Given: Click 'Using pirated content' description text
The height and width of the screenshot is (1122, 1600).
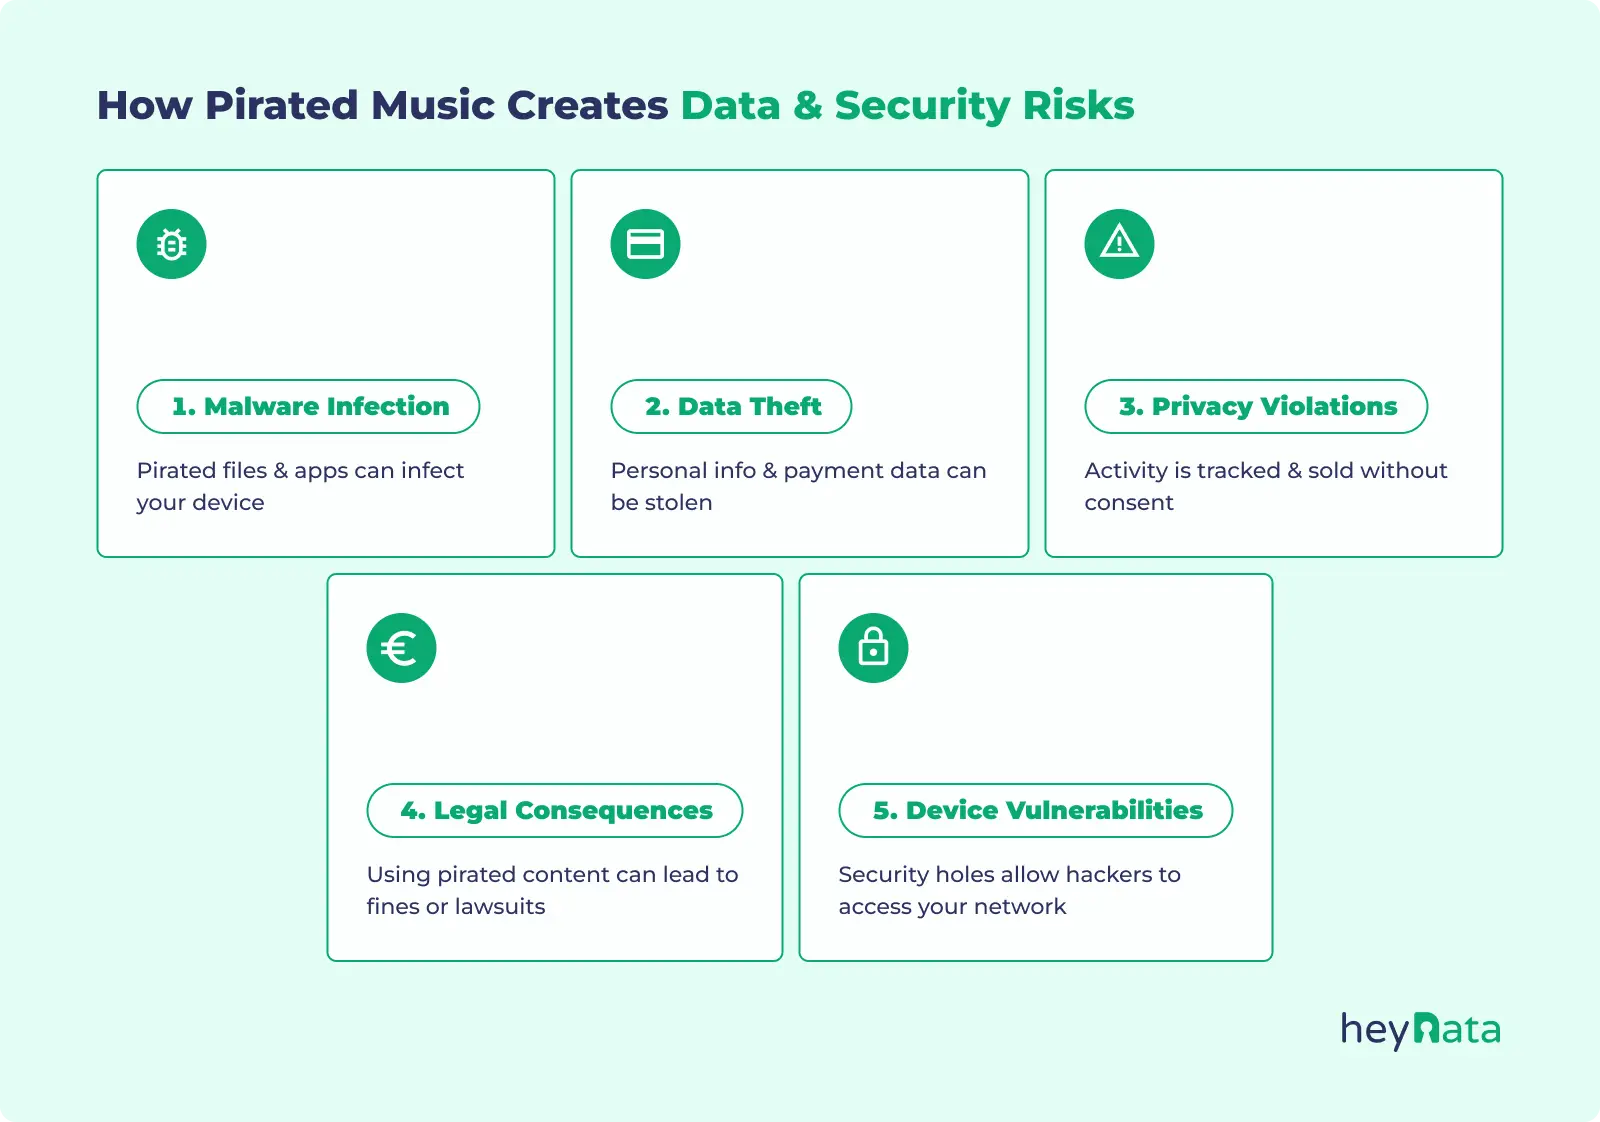Looking at the screenshot, I should pyautogui.click(x=552, y=890).
